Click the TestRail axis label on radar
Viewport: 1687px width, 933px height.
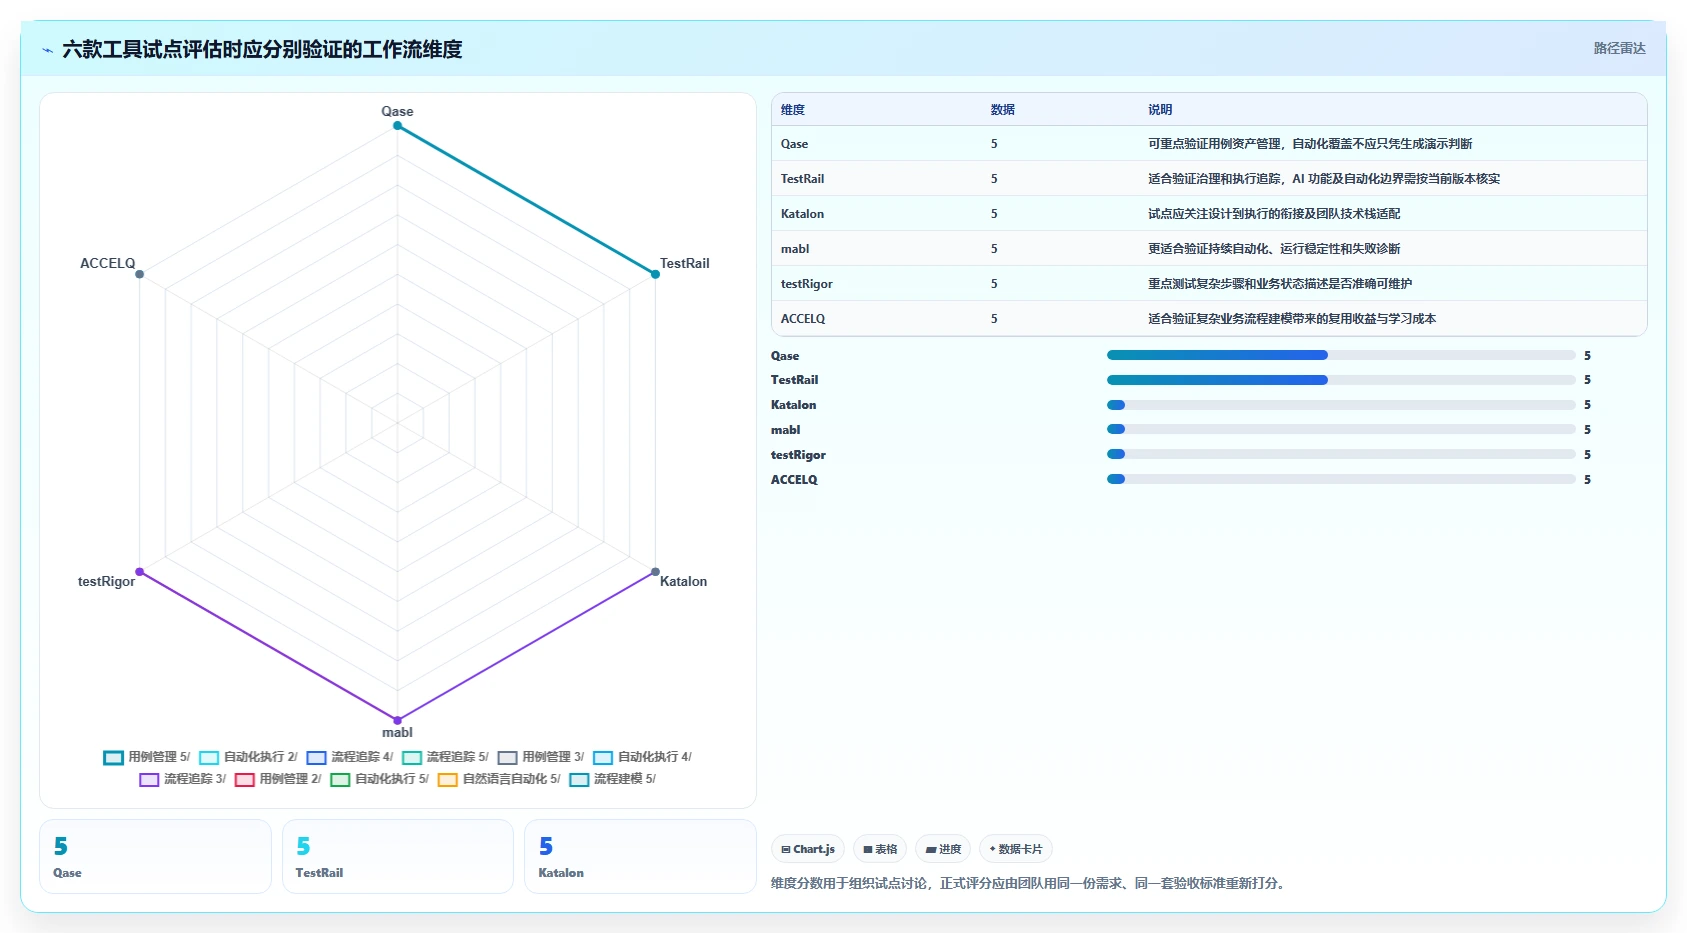pos(684,263)
